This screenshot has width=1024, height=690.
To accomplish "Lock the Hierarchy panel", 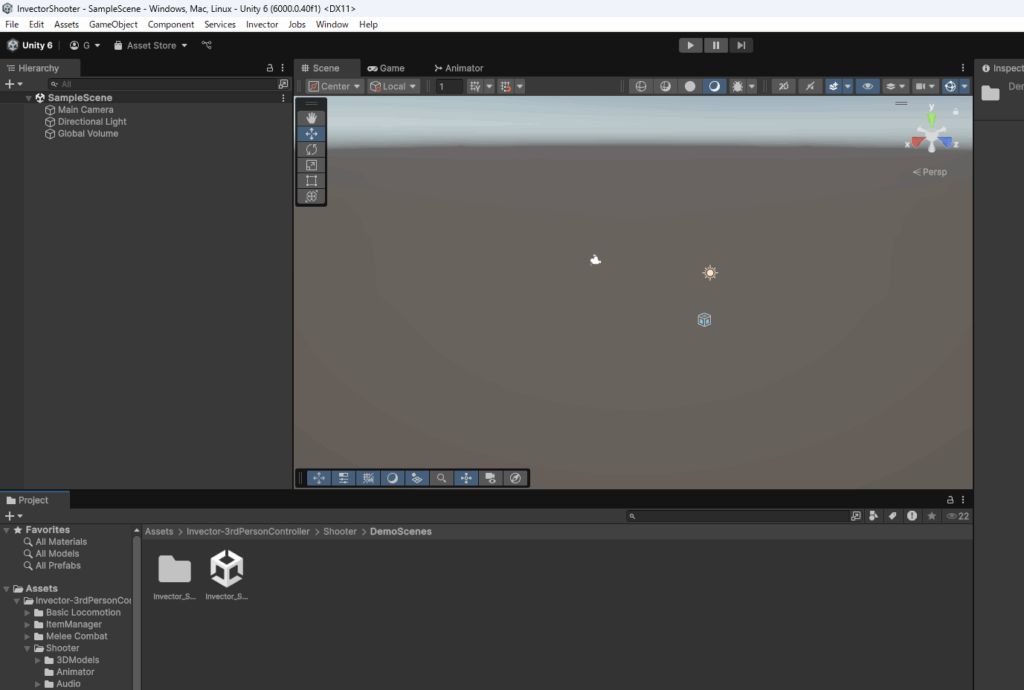I will (269, 68).
